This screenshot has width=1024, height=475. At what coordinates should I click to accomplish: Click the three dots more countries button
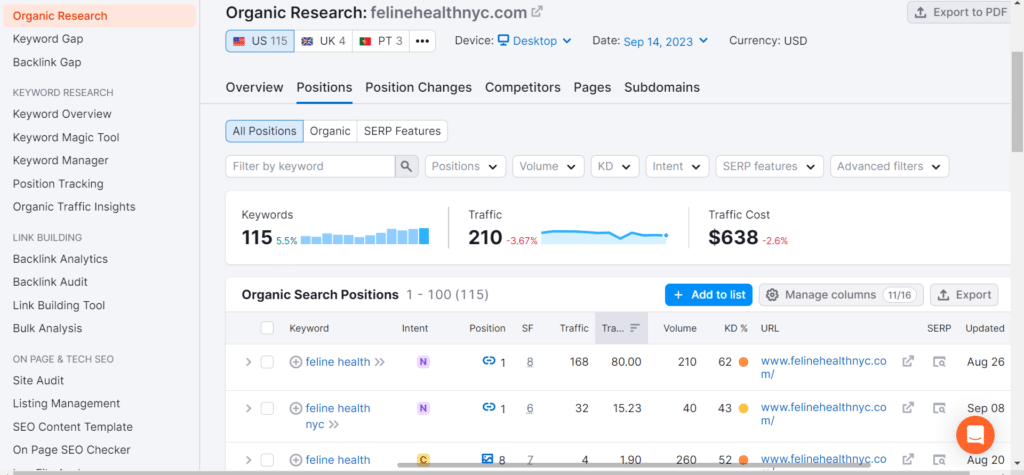coord(422,41)
